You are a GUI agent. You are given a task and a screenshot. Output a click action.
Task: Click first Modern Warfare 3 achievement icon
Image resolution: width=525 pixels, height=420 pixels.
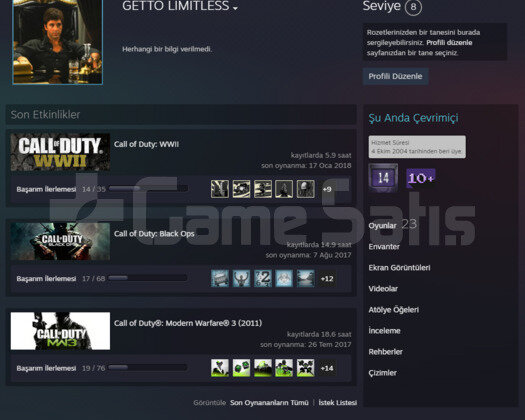[x=220, y=368]
